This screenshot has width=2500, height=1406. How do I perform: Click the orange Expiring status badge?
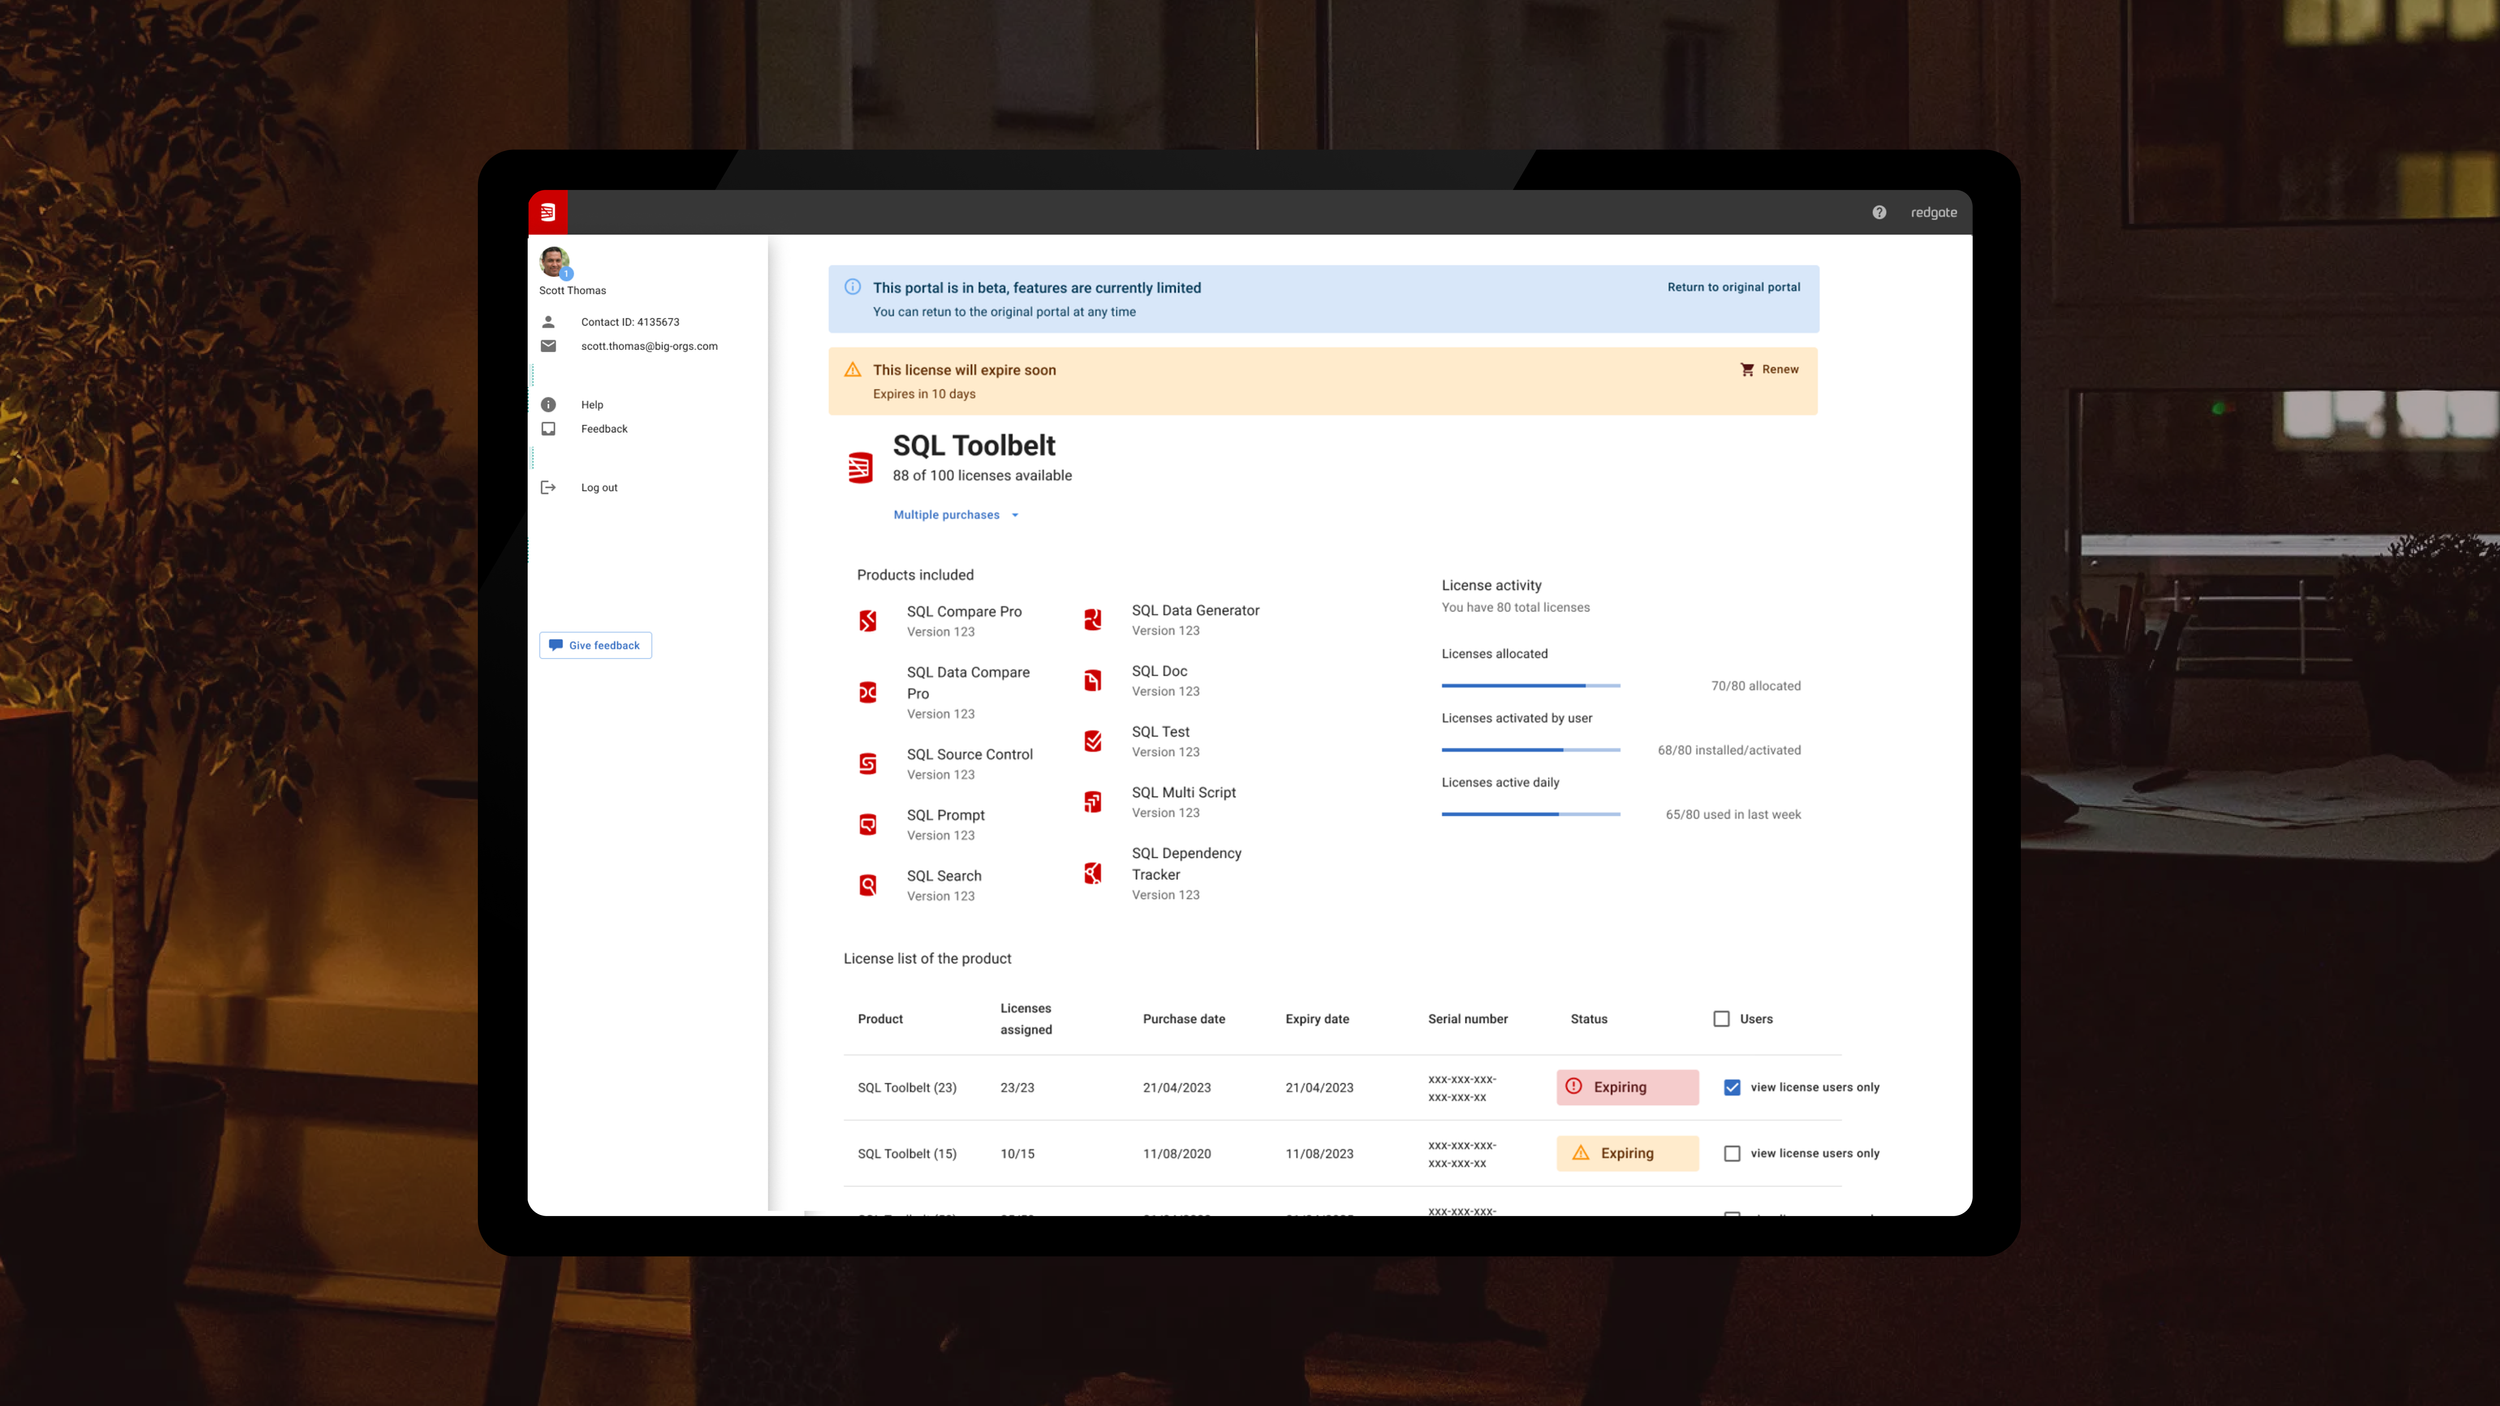(x=1627, y=1153)
